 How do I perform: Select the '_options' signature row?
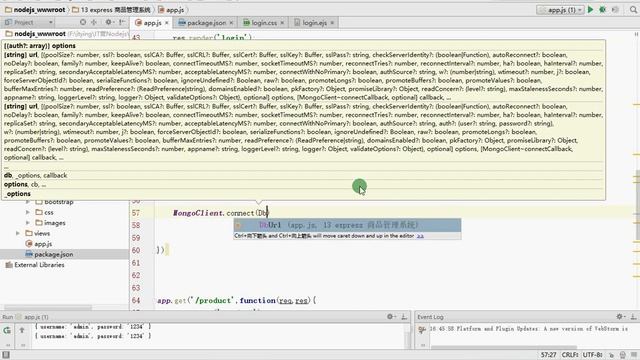click(x=304, y=194)
